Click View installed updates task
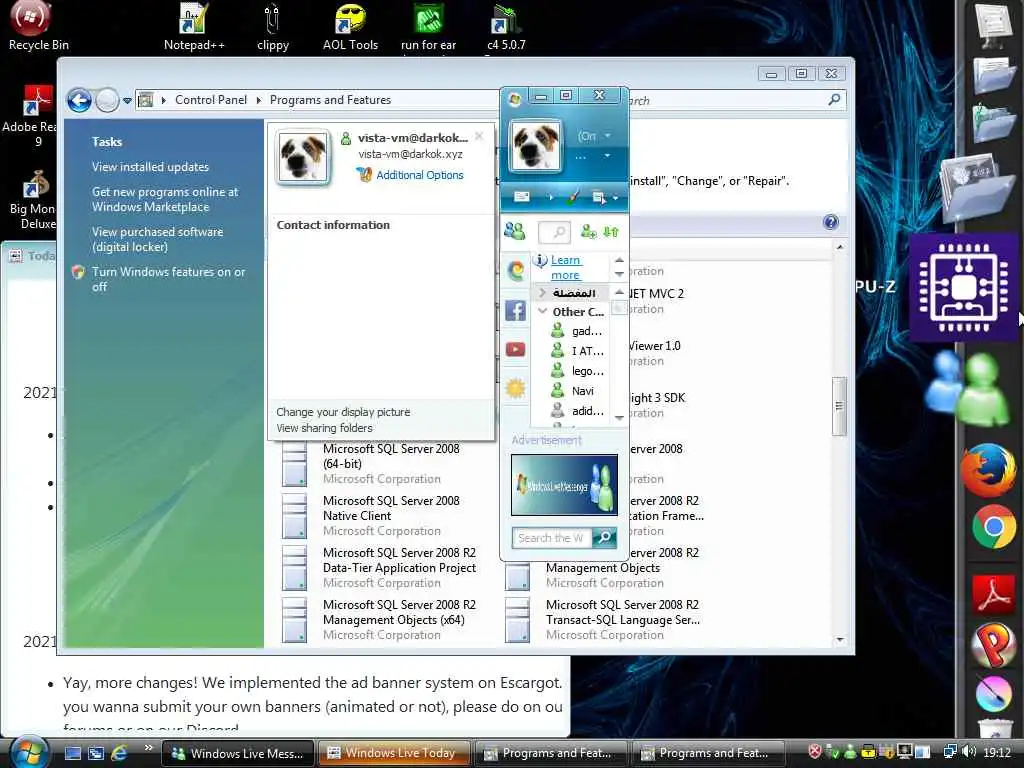Image resolution: width=1024 pixels, height=768 pixels. [150, 167]
